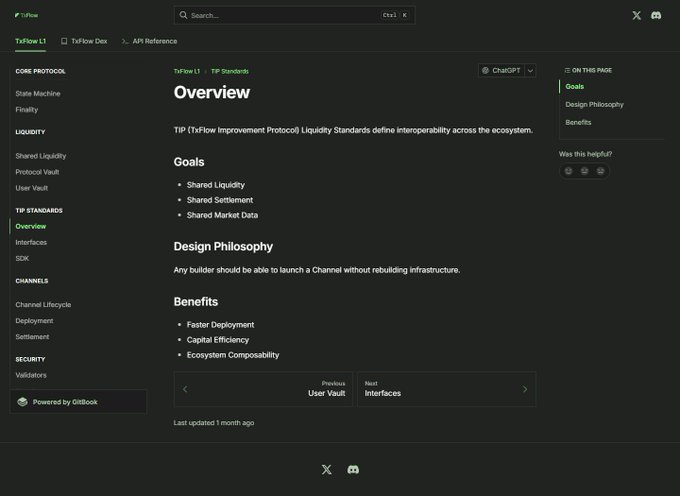
Task: Click the 'Was this helpful?' label
Action: (585, 154)
